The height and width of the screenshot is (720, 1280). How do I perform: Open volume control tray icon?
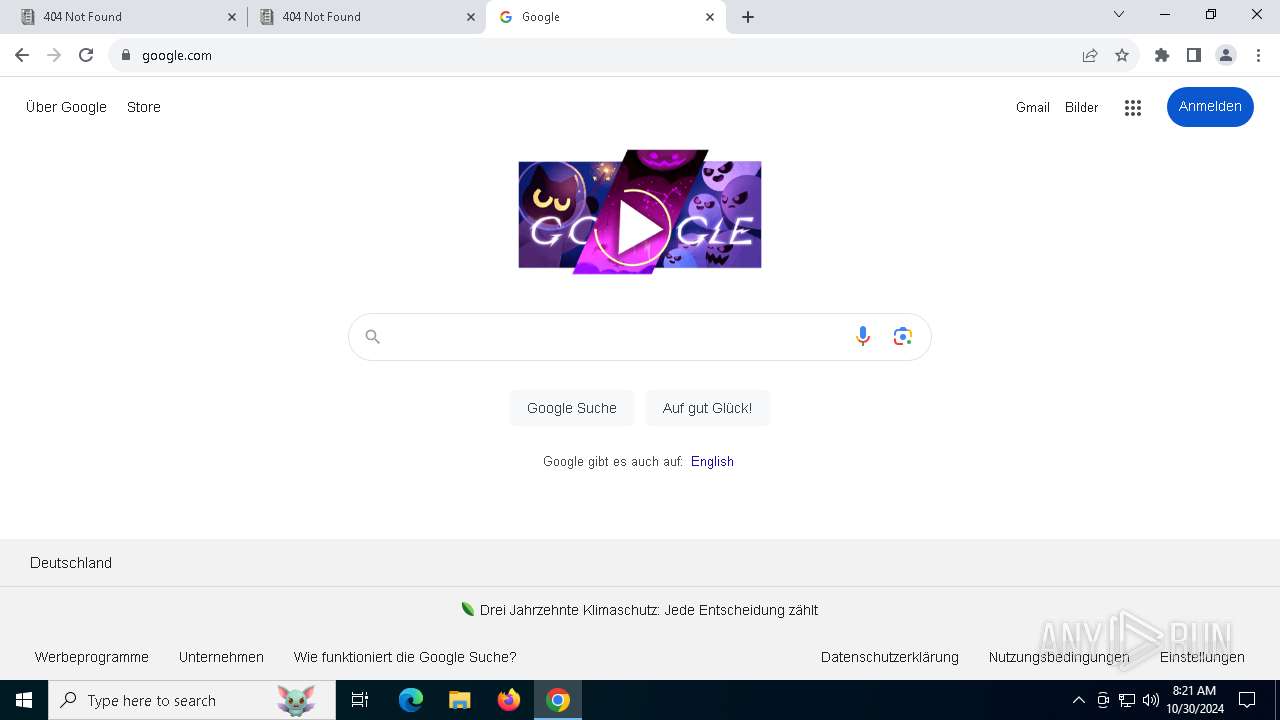point(1150,700)
